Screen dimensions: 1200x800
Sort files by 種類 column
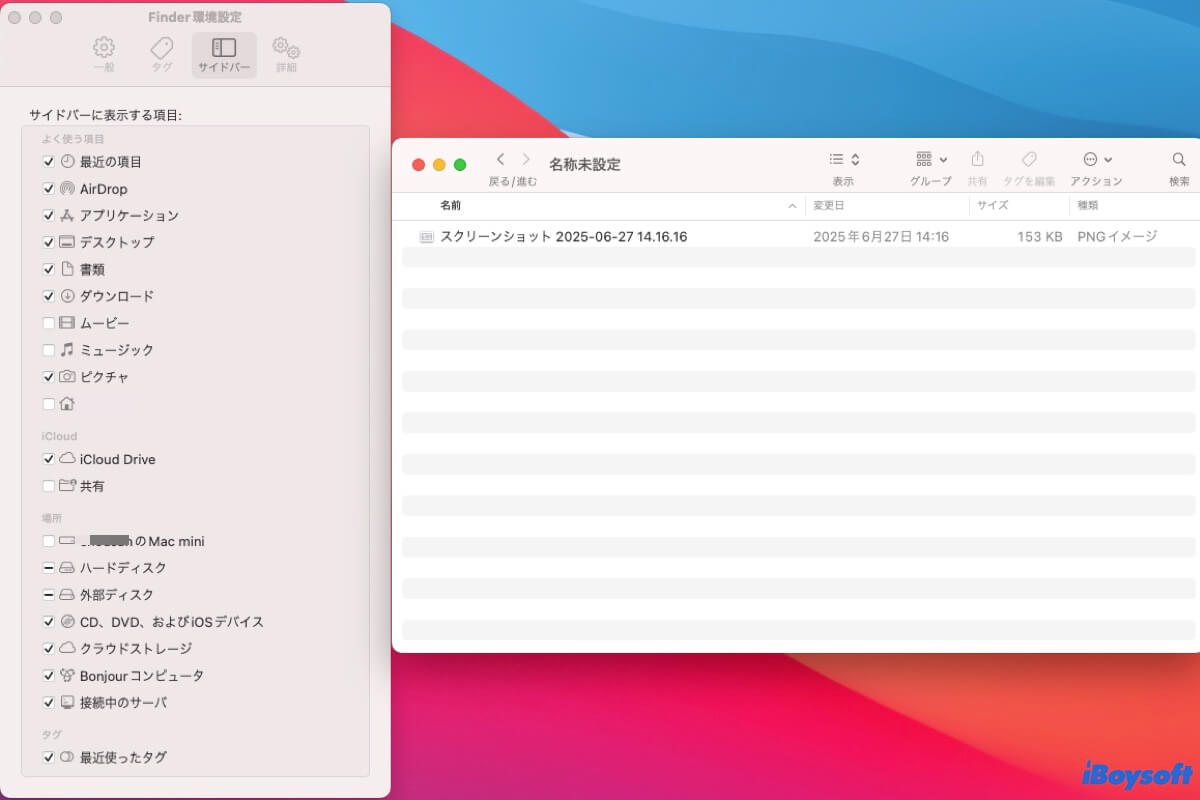click(x=1134, y=205)
